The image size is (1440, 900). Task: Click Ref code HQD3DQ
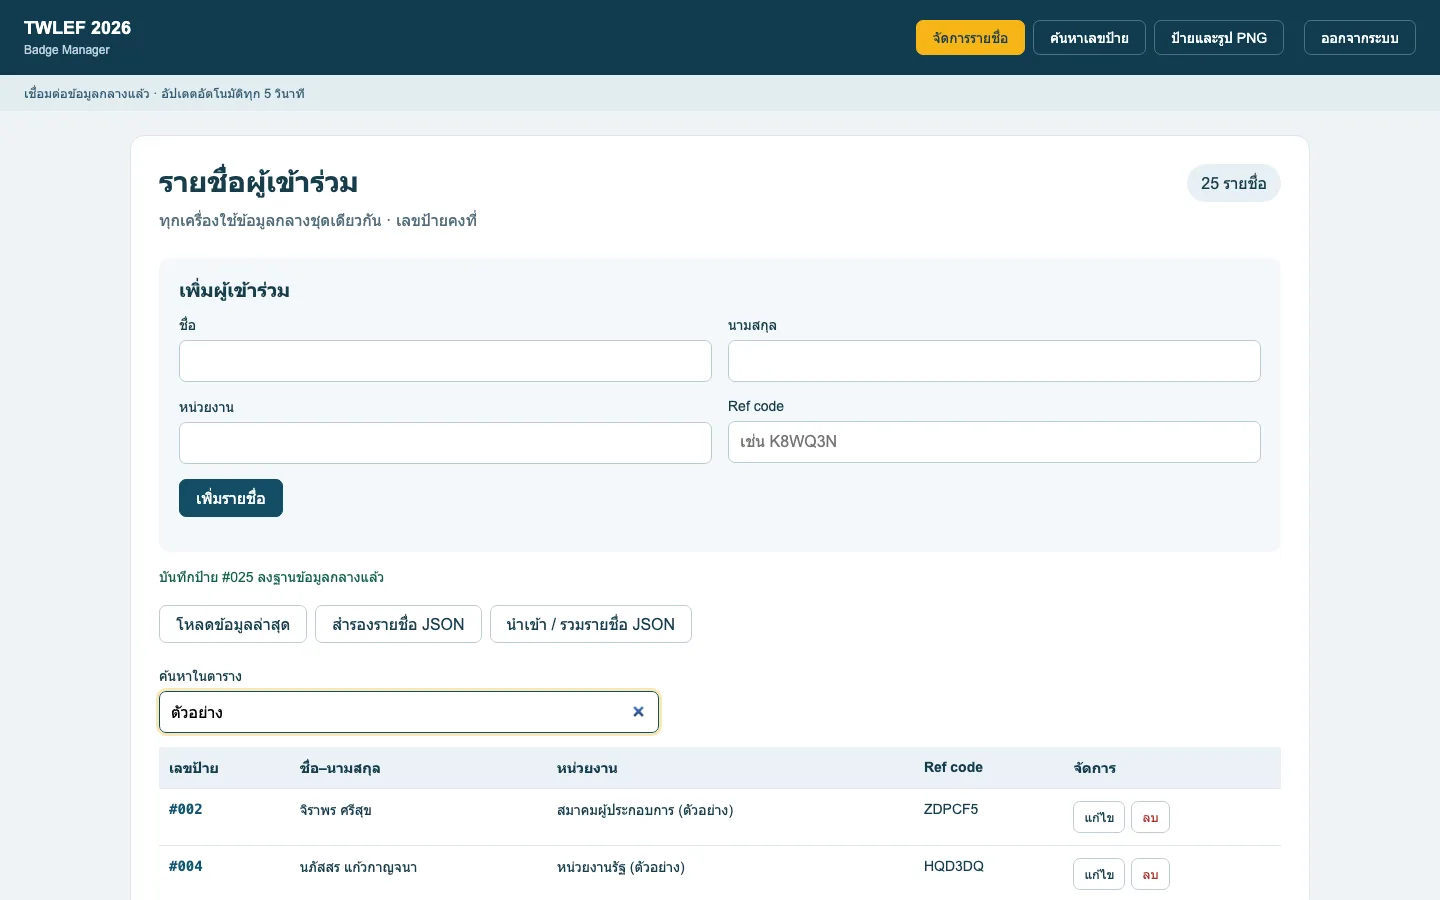pos(954,866)
